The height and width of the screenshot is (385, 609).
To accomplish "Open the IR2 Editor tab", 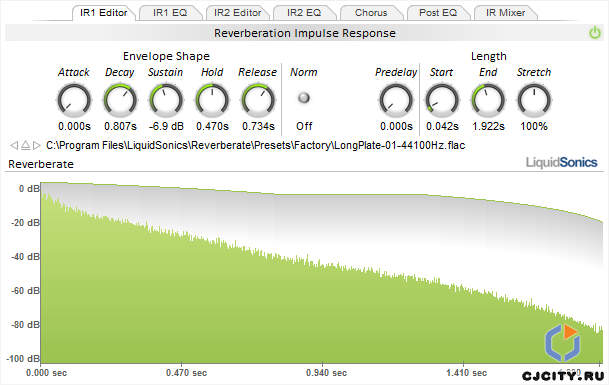I will [x=237, y=13].
